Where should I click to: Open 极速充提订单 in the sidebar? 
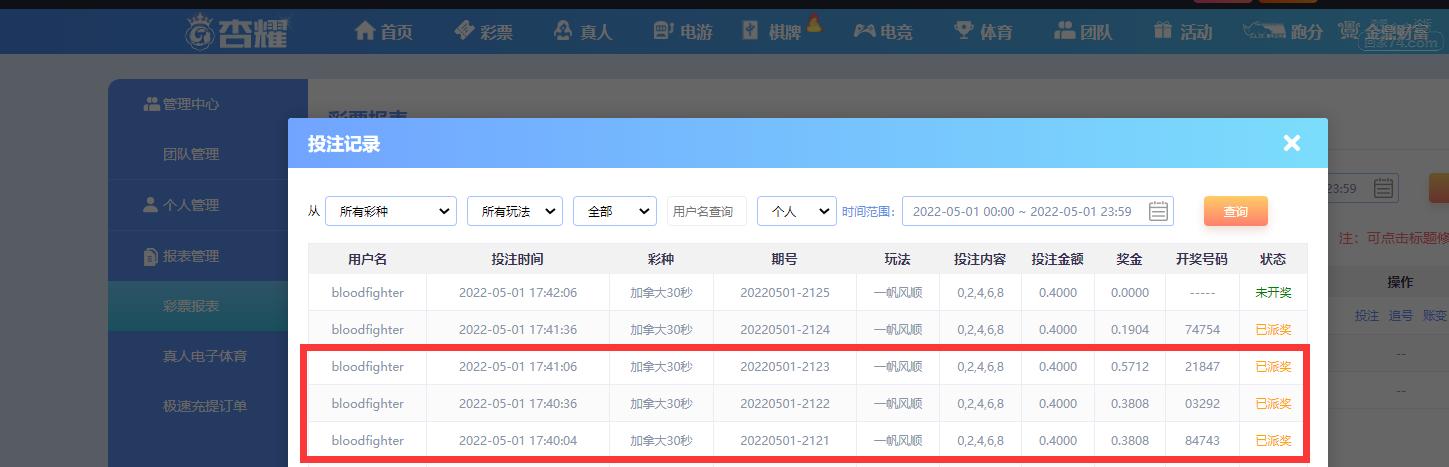[205, 406]
